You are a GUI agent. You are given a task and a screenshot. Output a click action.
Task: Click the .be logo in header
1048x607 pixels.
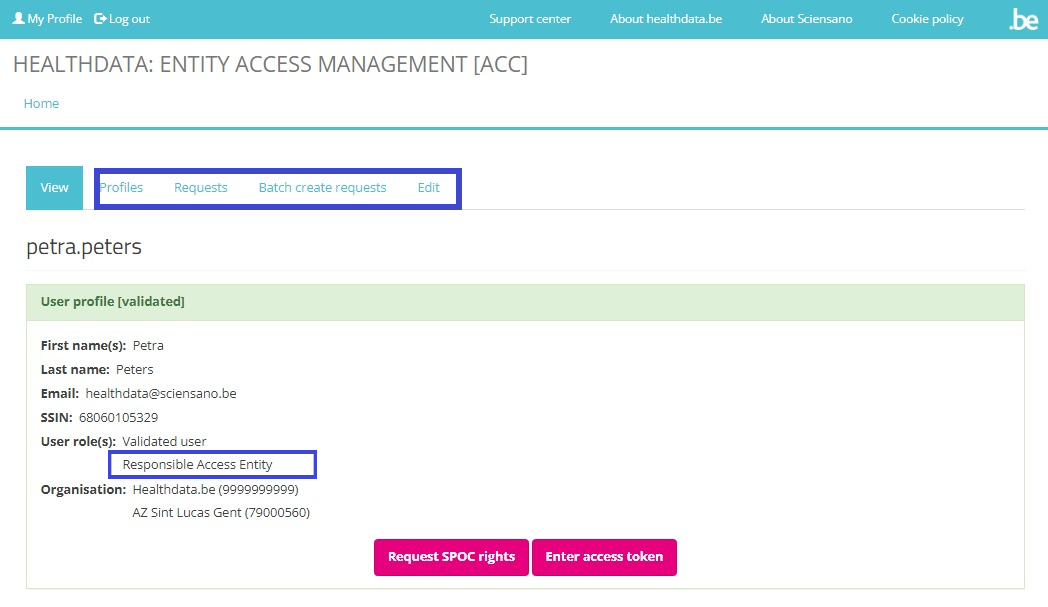tap(1023, 19)
